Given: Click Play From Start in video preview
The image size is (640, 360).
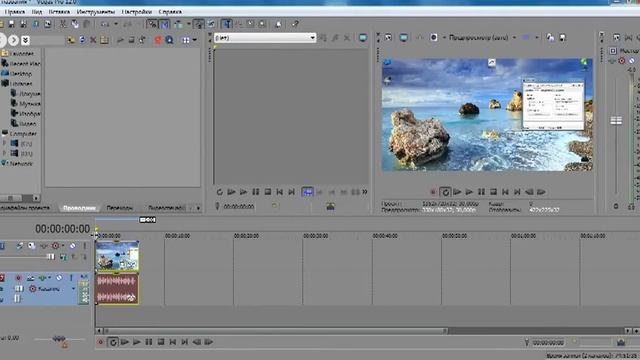Looking at the screenshot, I should pos(457,192).
